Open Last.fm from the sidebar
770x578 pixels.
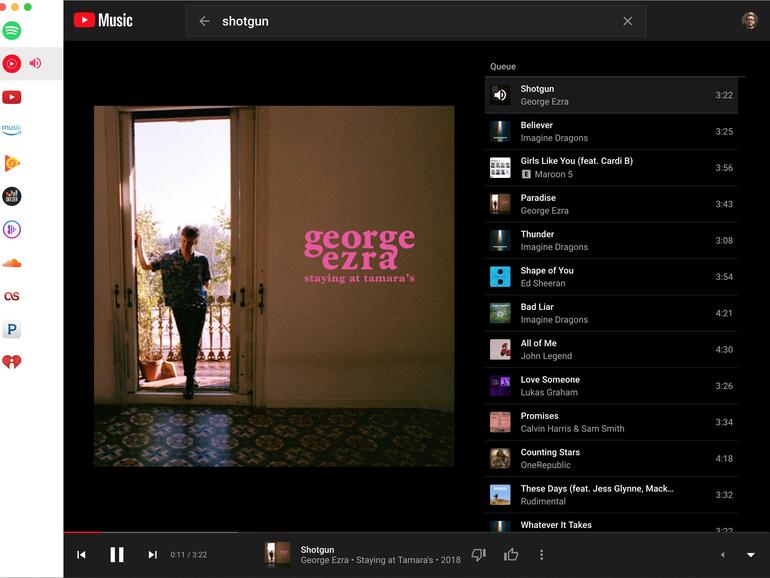tap(12, 296)
